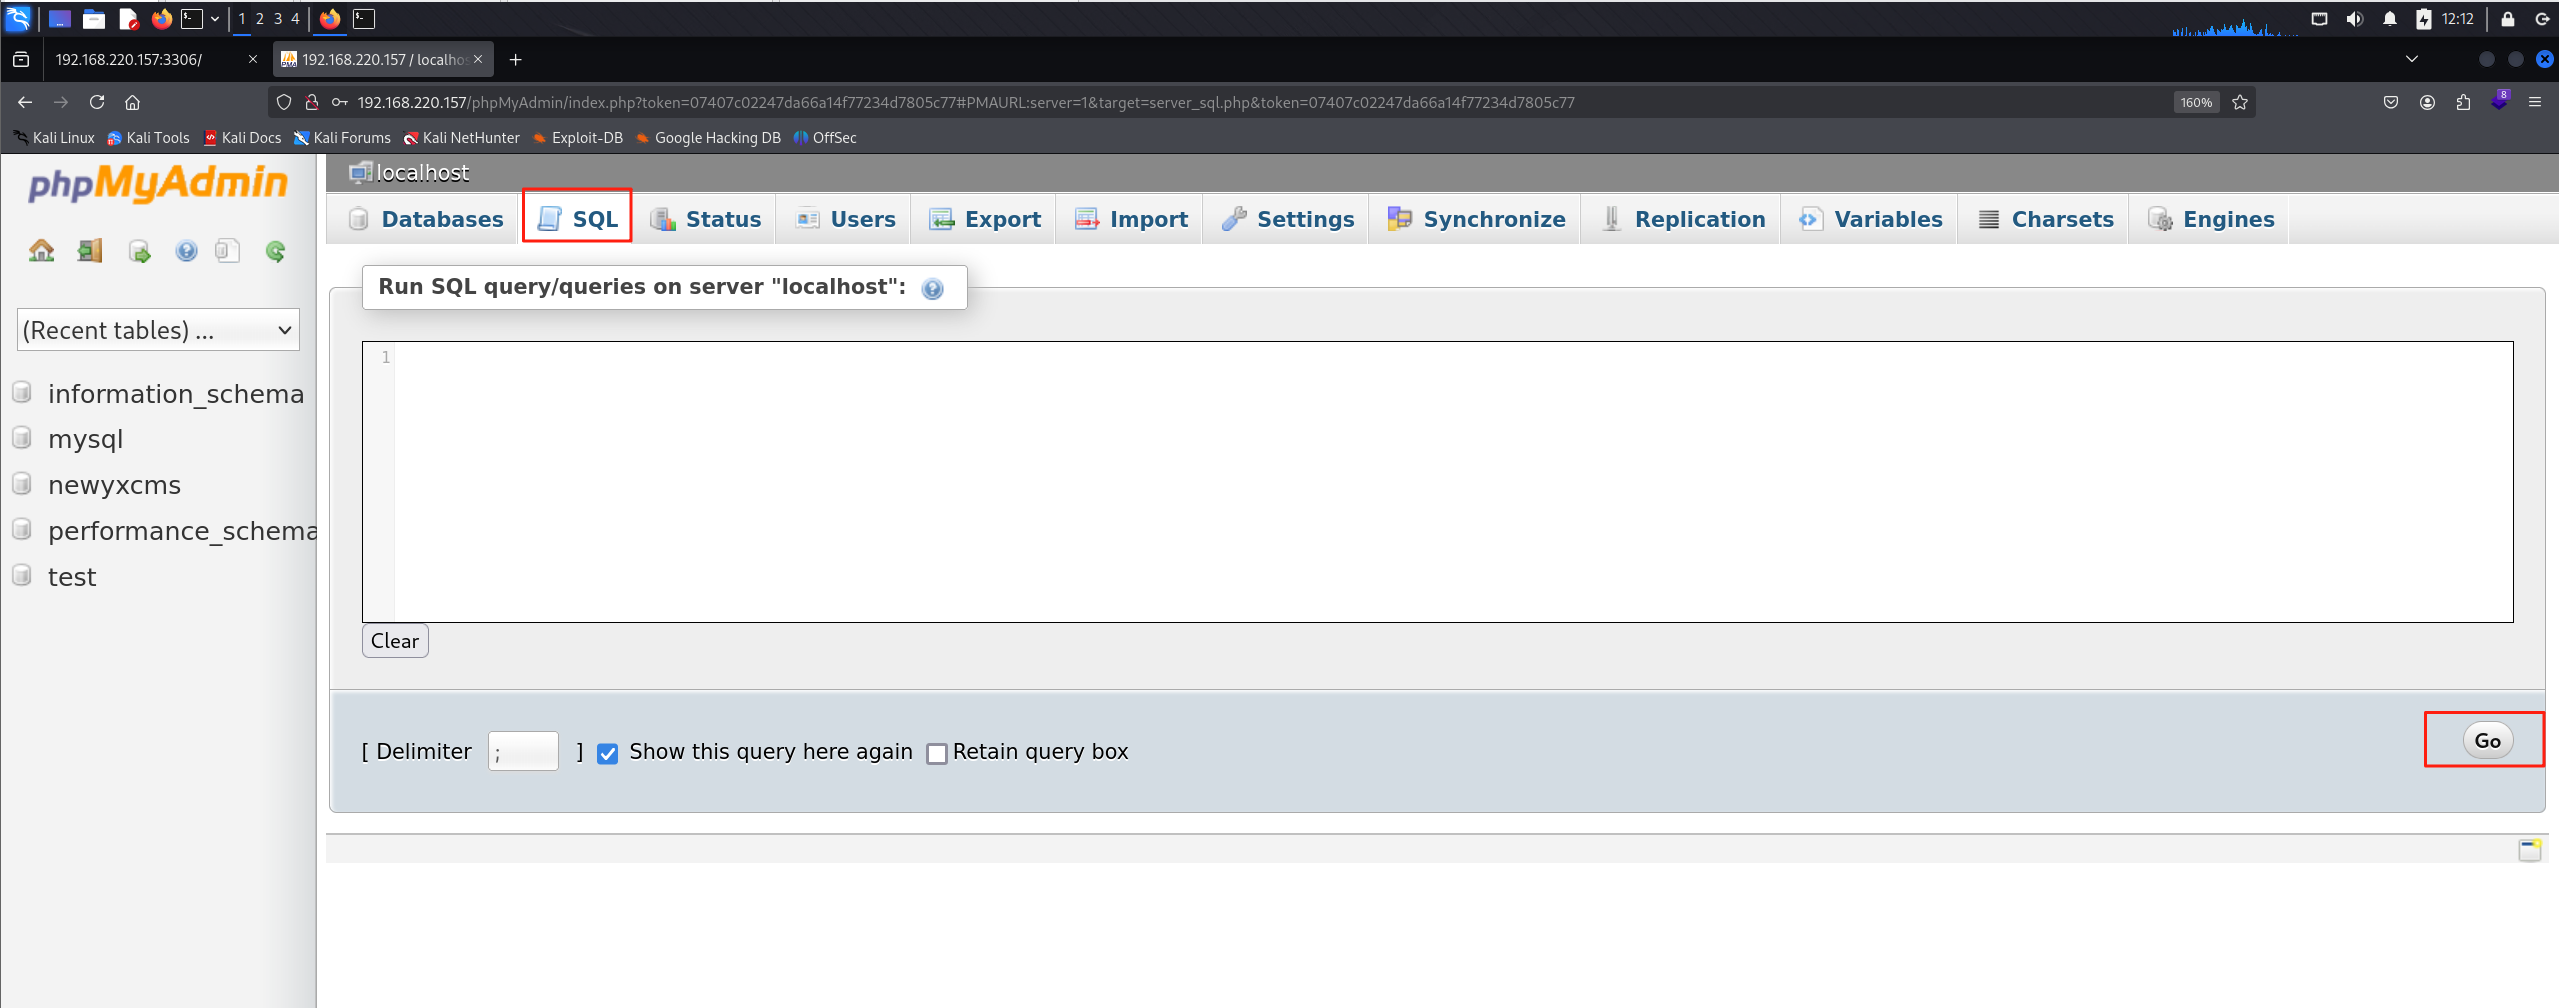Open the terminal launcher dropdown arrow in panel
Viewport: 2559px width, 1008px height.
215,18
